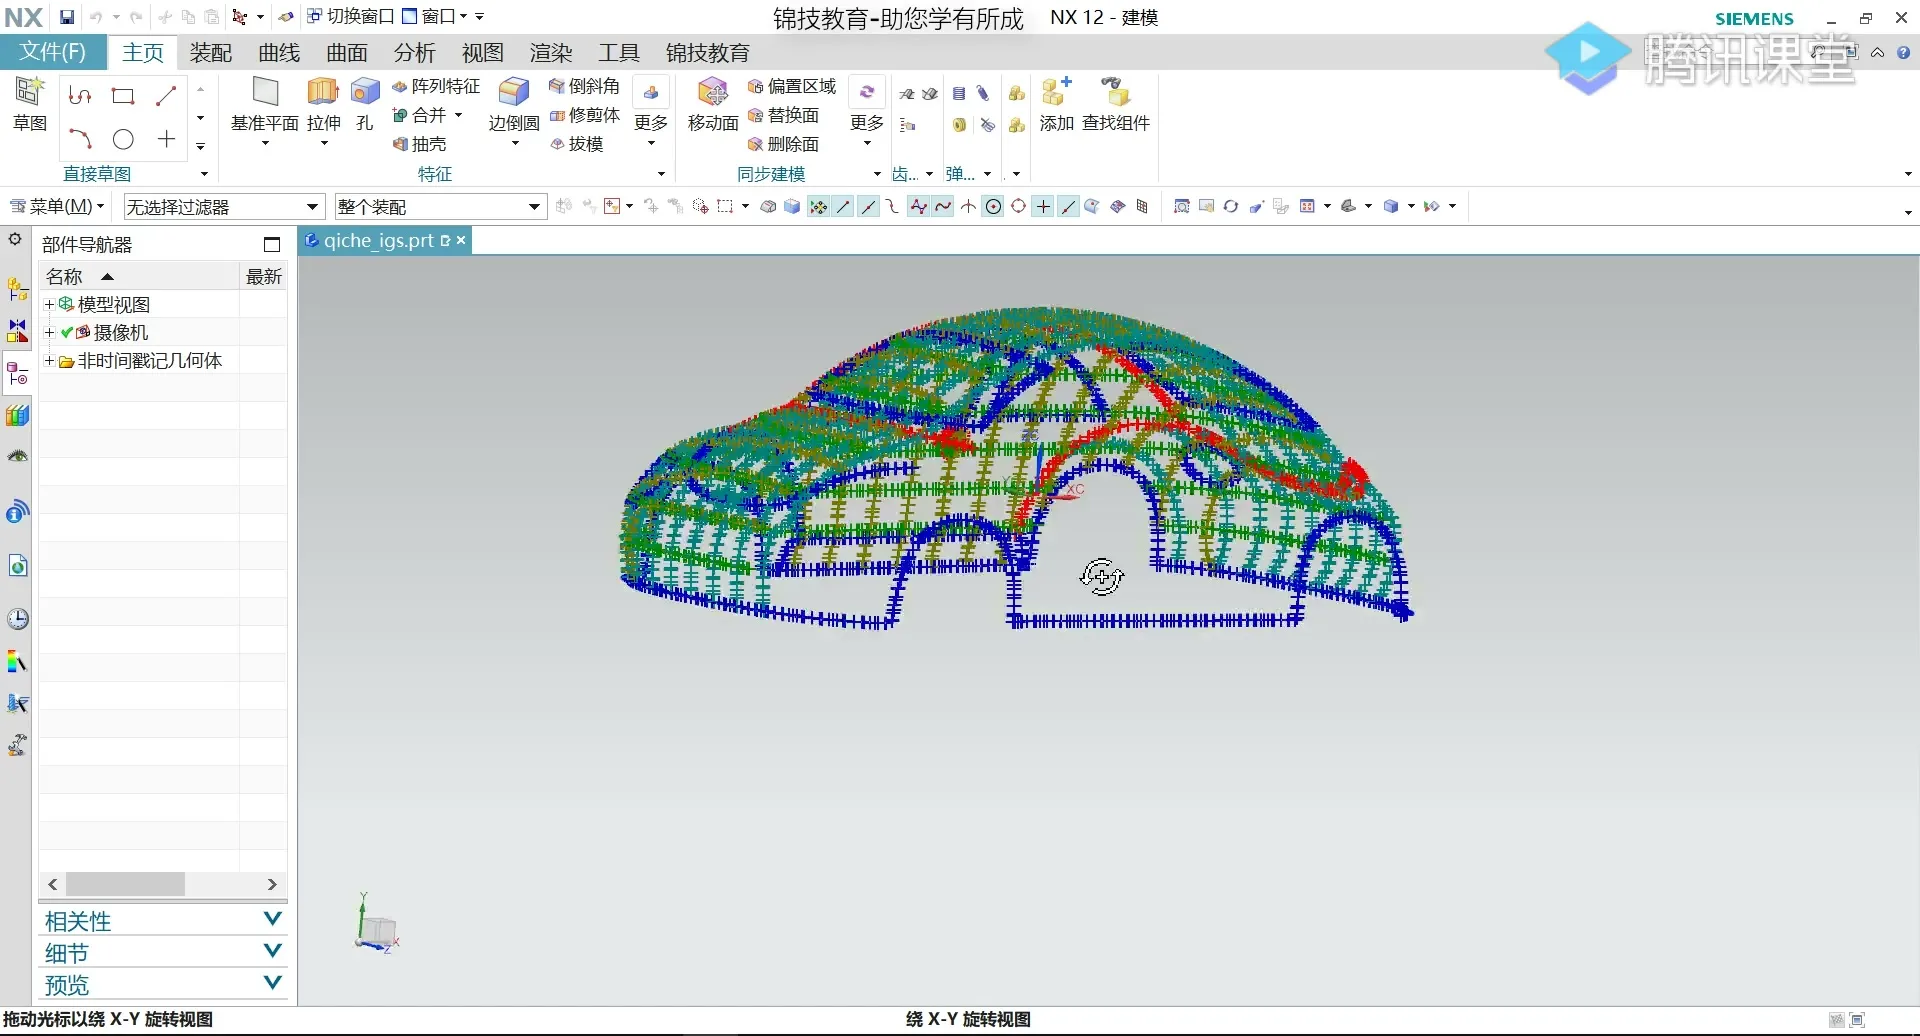Toggle the part navigator panel maximize box
1920x1036 pixels.
click(x=272, y=245)
